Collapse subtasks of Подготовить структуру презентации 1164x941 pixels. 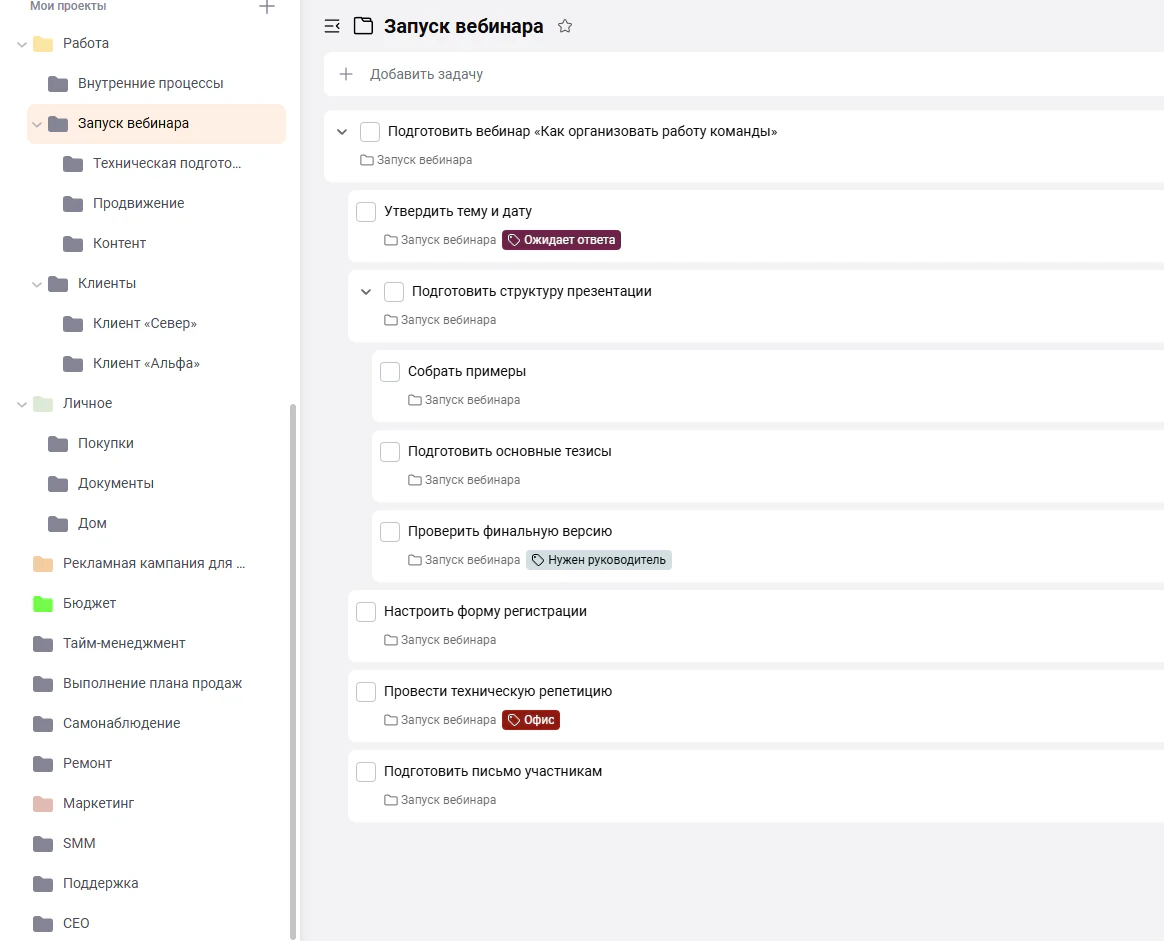pyautogui.click(x=366, y=292)
